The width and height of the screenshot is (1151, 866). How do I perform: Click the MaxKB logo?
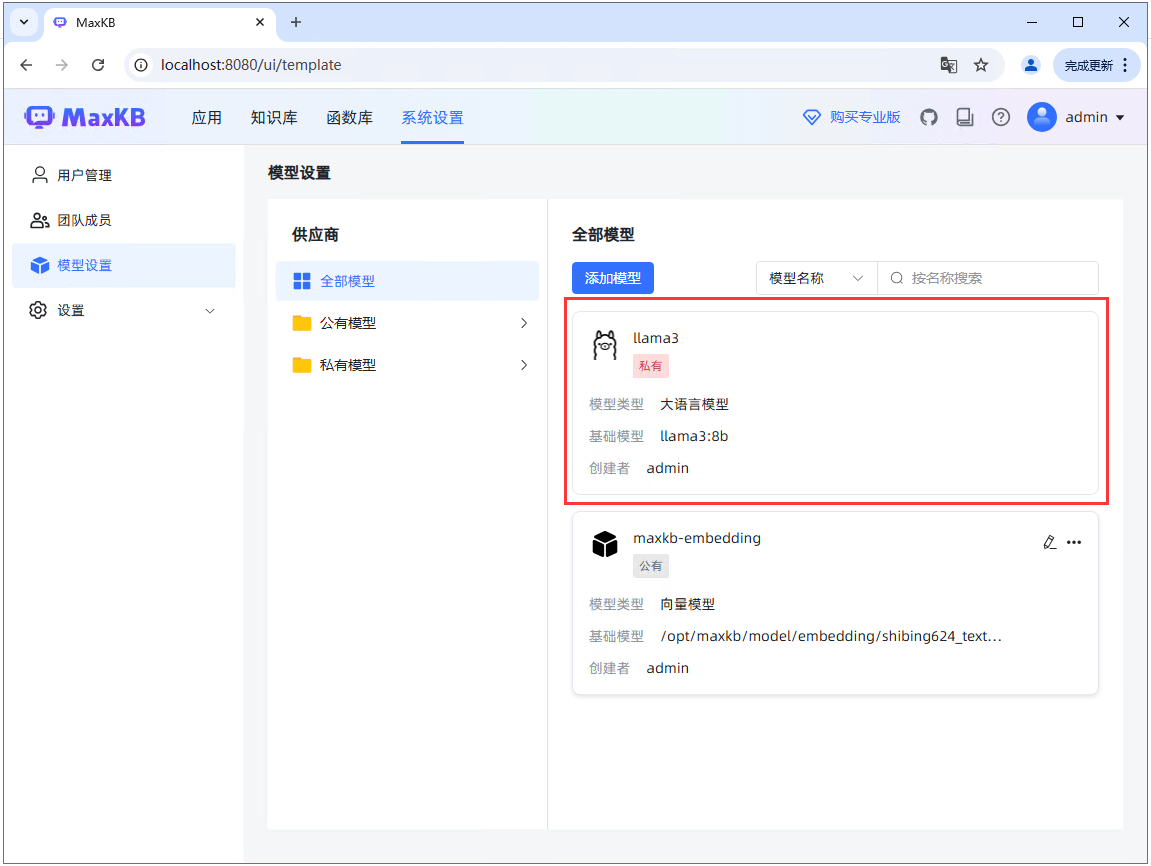tap(84, 117)
